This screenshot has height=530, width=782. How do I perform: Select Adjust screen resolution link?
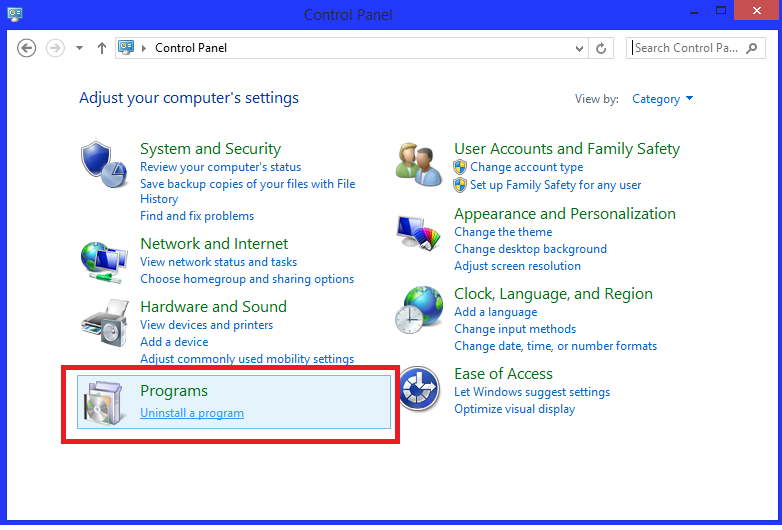click(x=517, y=266)
